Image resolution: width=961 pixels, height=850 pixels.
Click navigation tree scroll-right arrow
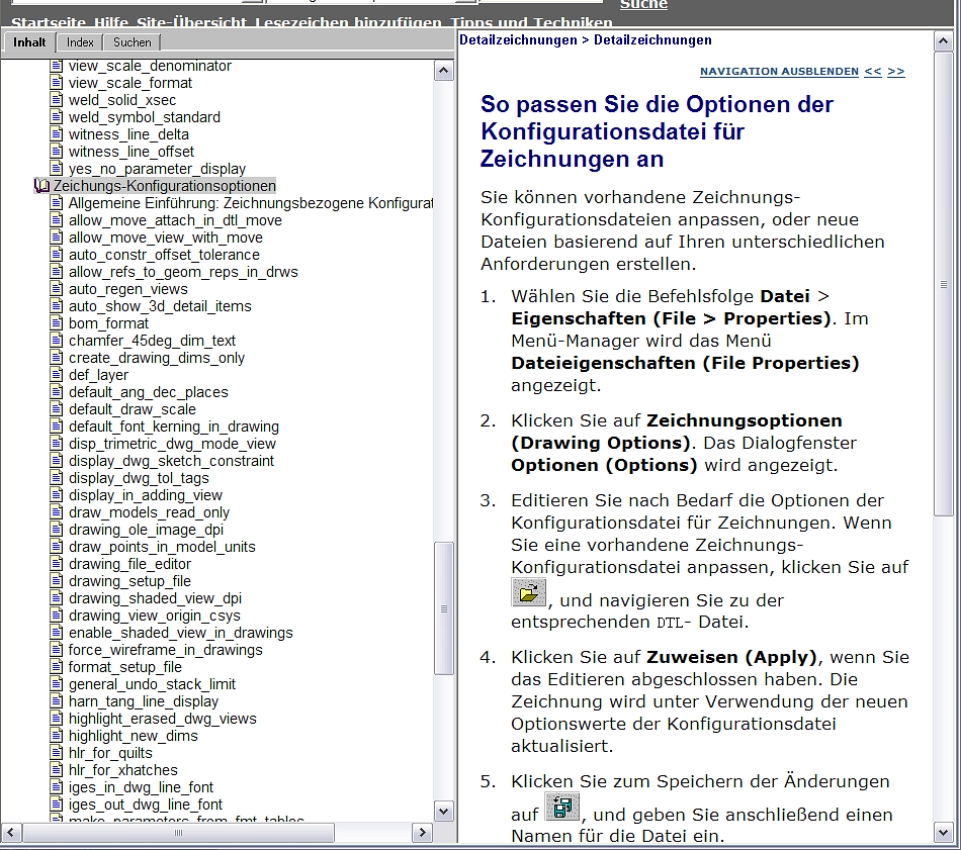(421, 832)
